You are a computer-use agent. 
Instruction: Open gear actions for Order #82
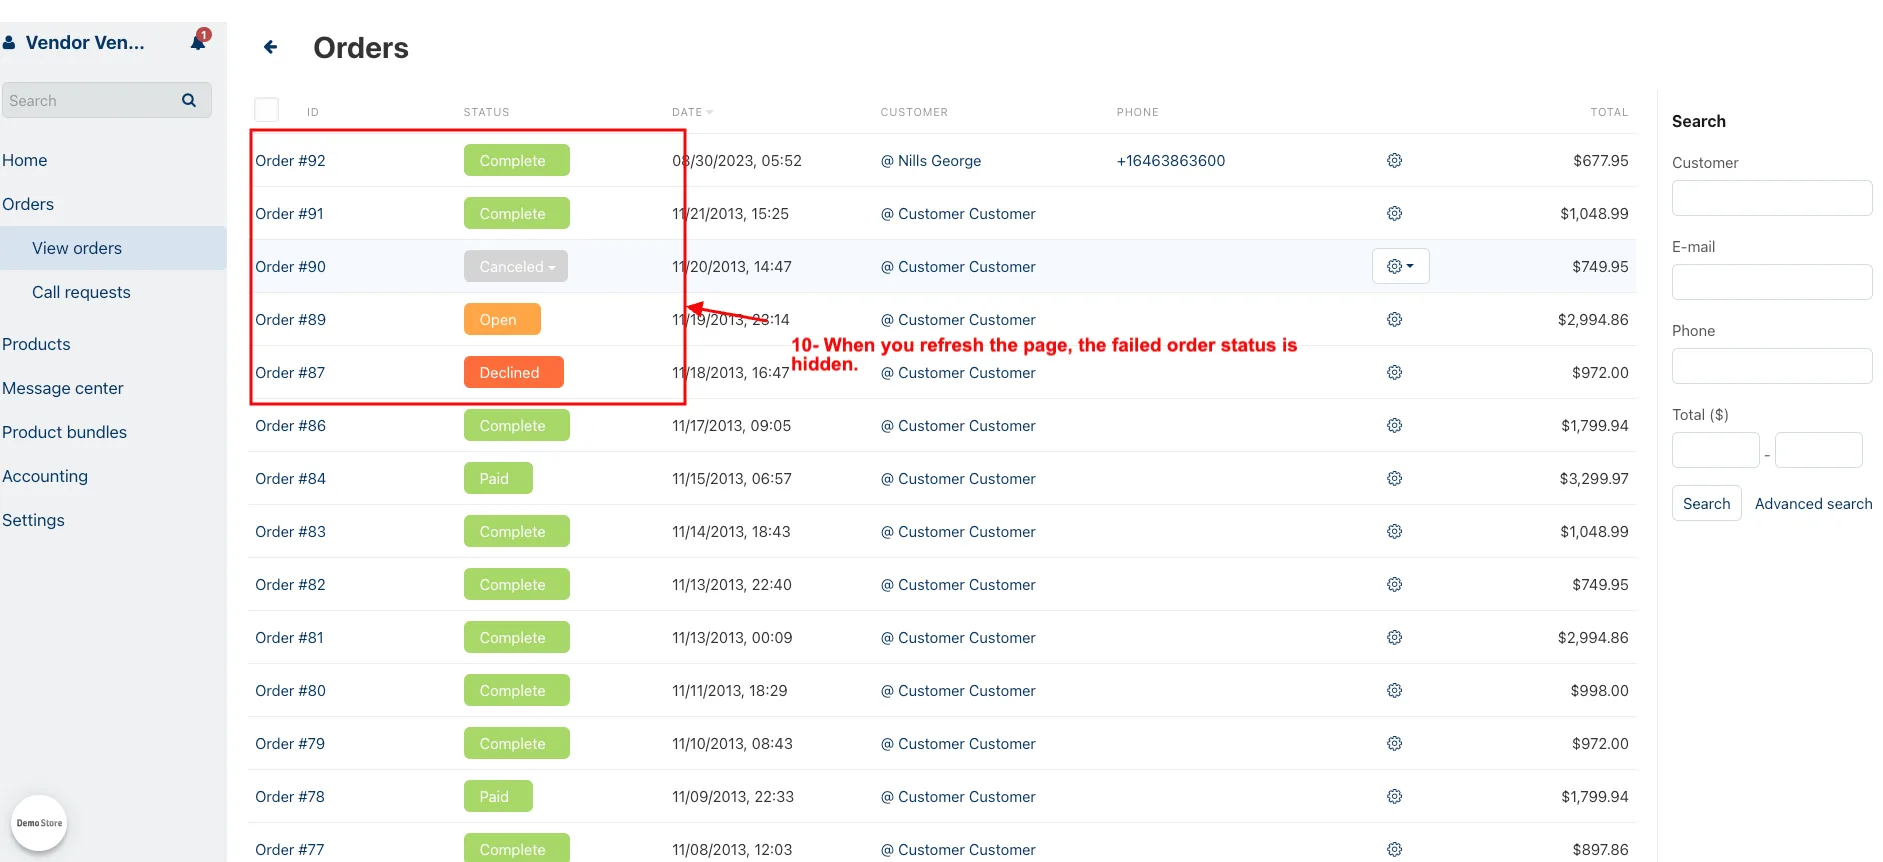tap(1394, 584)
